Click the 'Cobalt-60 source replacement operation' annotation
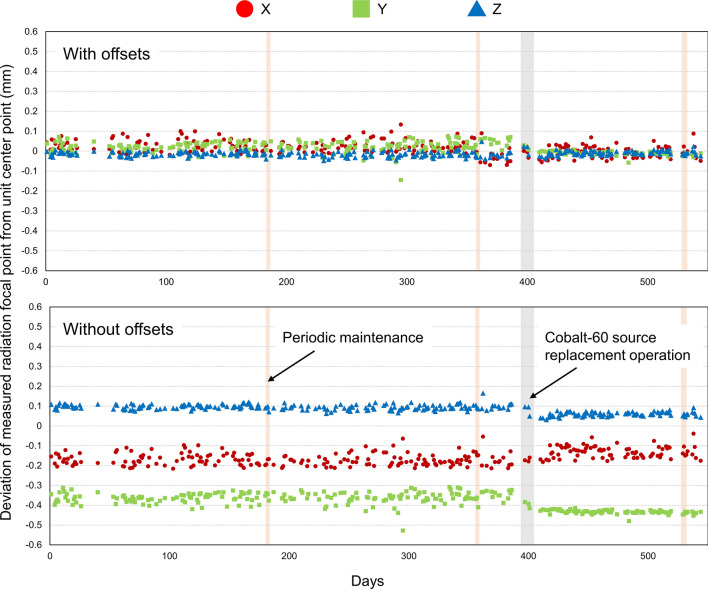 (x=617, y=346)
